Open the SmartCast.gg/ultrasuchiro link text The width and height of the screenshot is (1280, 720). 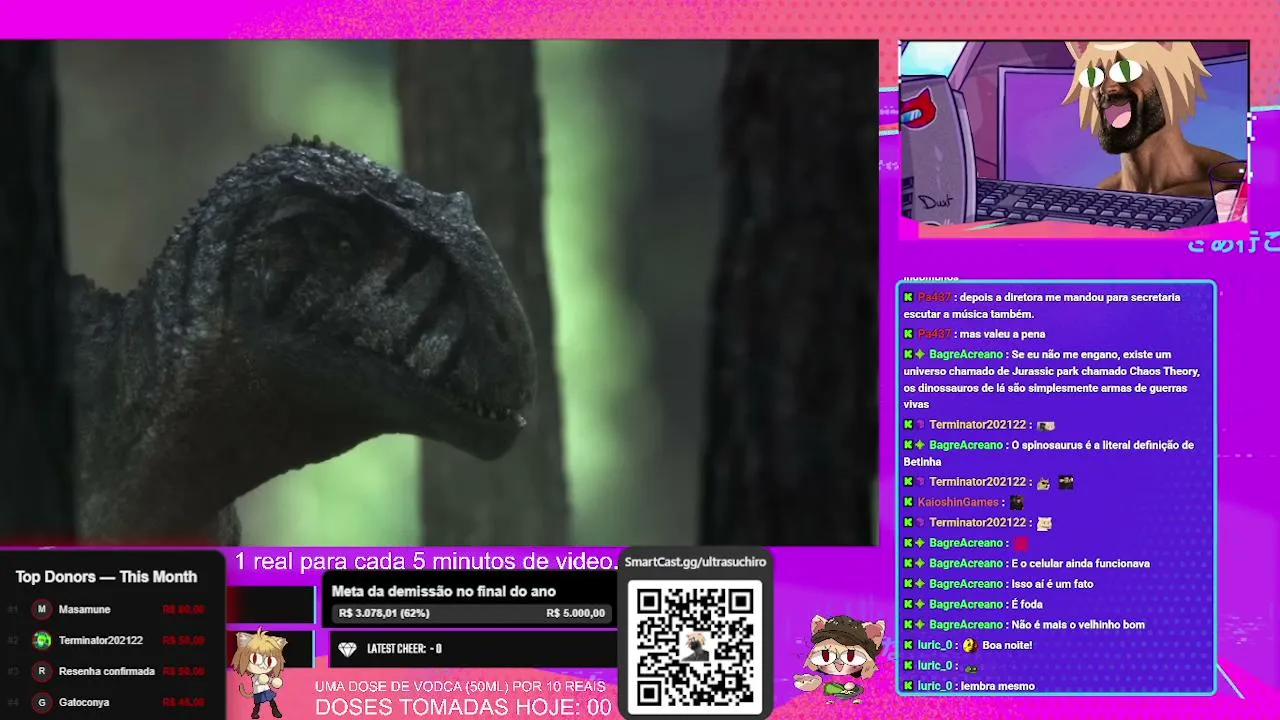[x=695, y=562]
